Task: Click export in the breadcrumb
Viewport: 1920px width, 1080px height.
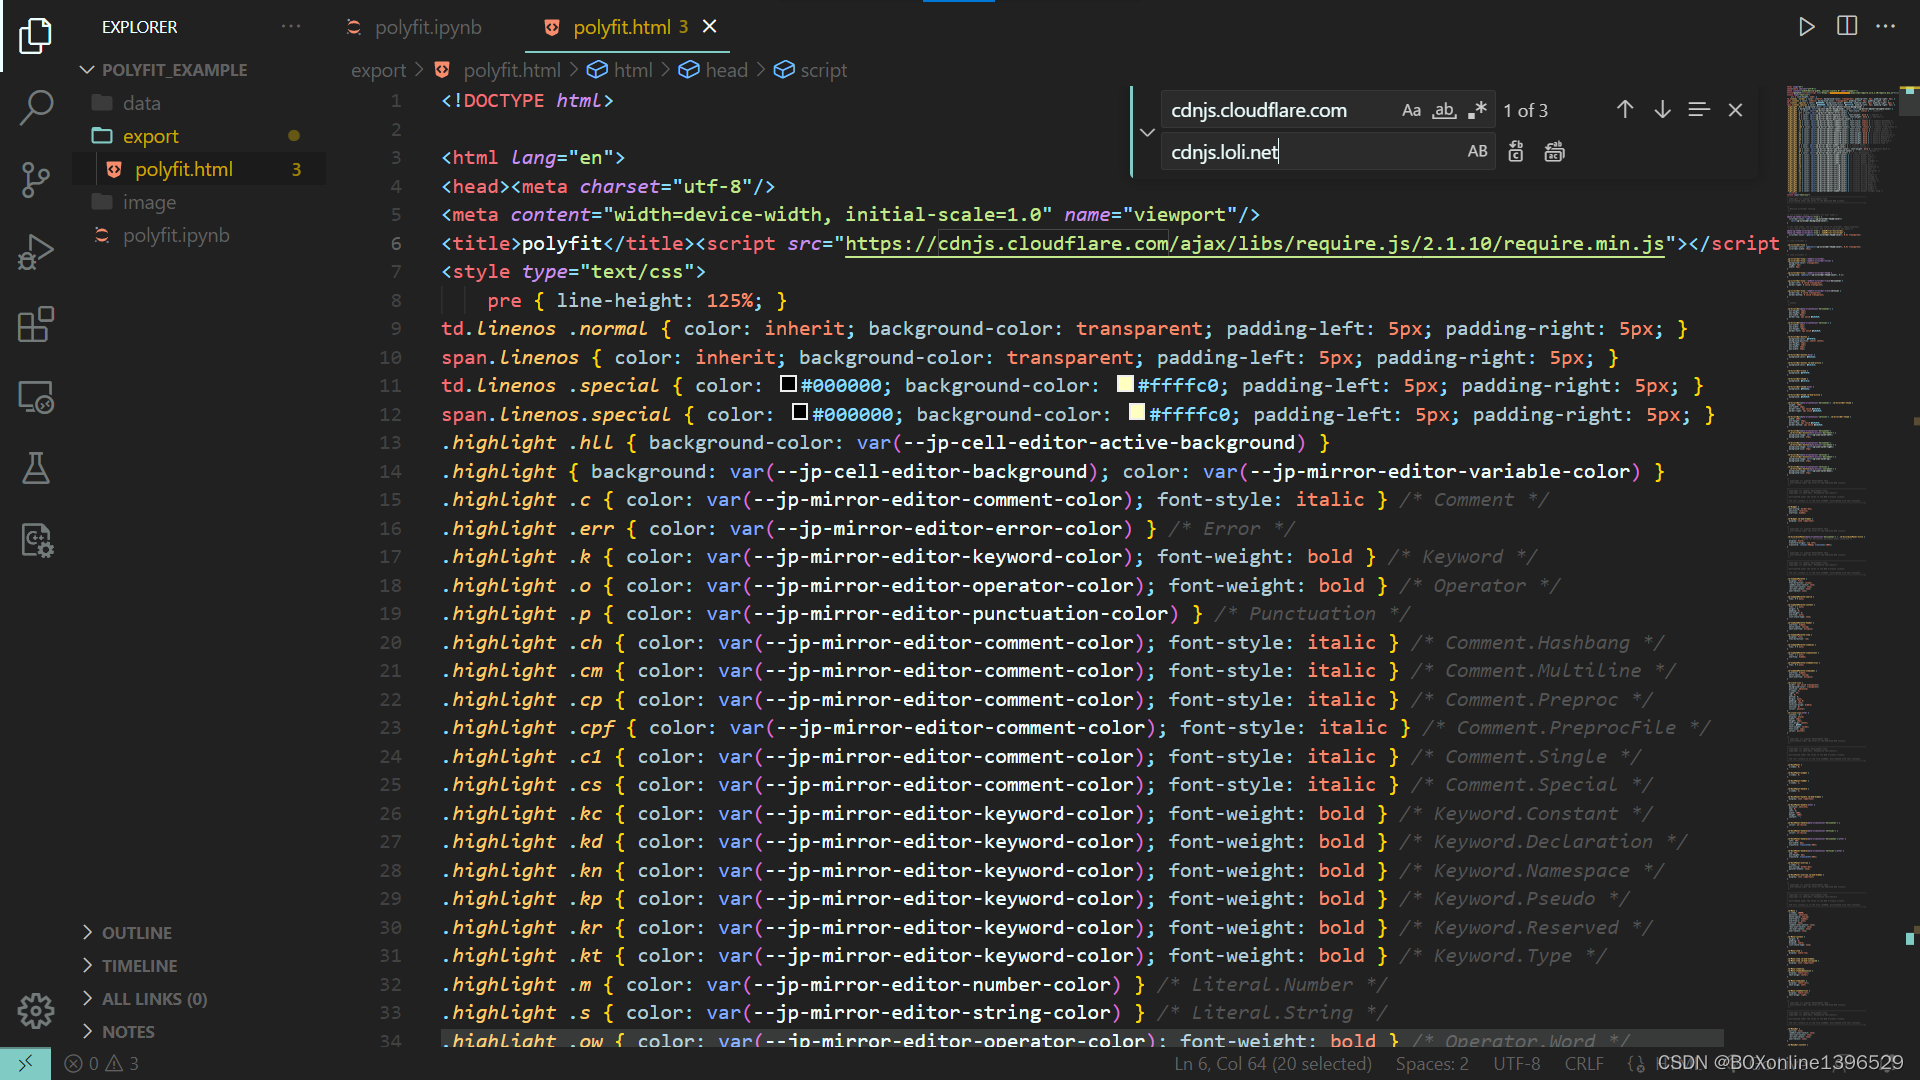Action: point(378,70)
